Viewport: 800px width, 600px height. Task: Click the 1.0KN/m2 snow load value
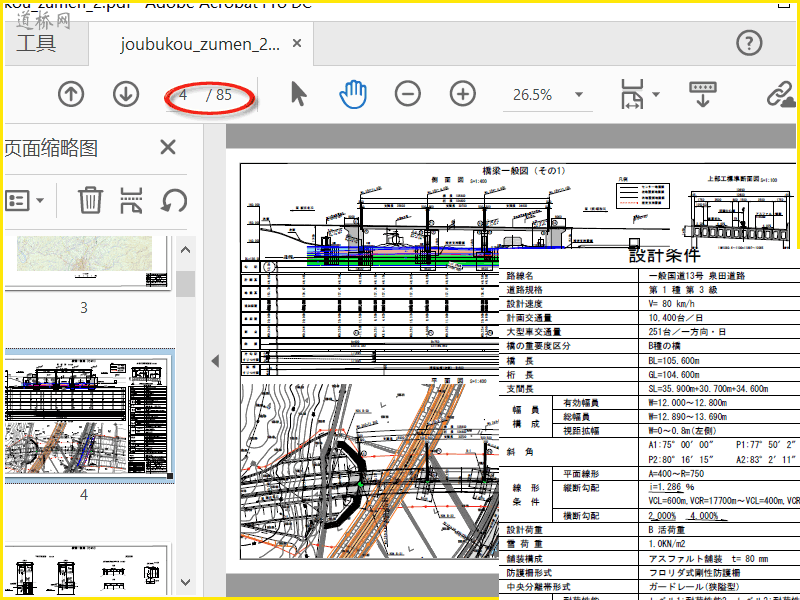pos(667,544)
